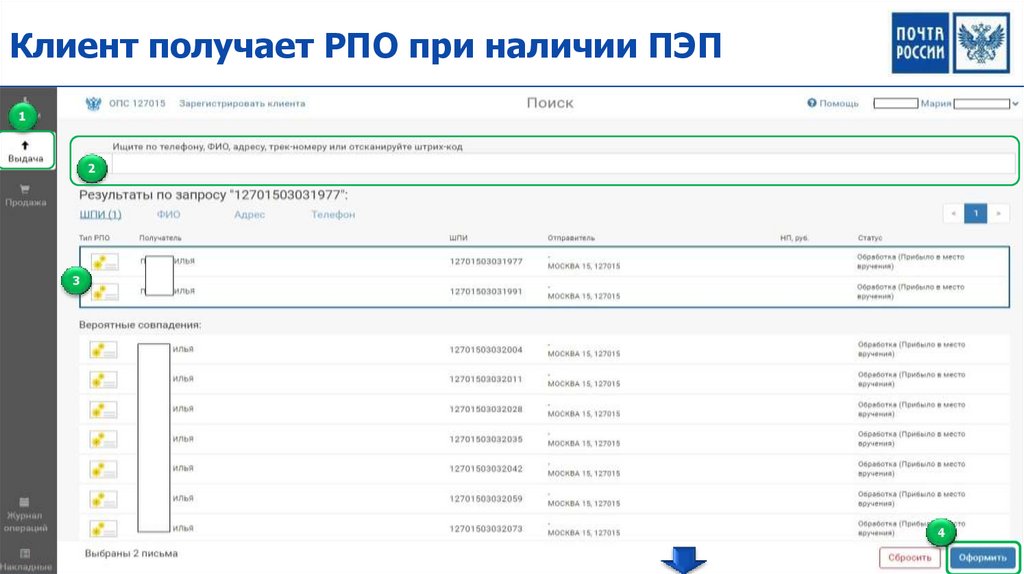Go to previous results page
The height and width of the screenshot is (574, 1024).
(953, 214)
